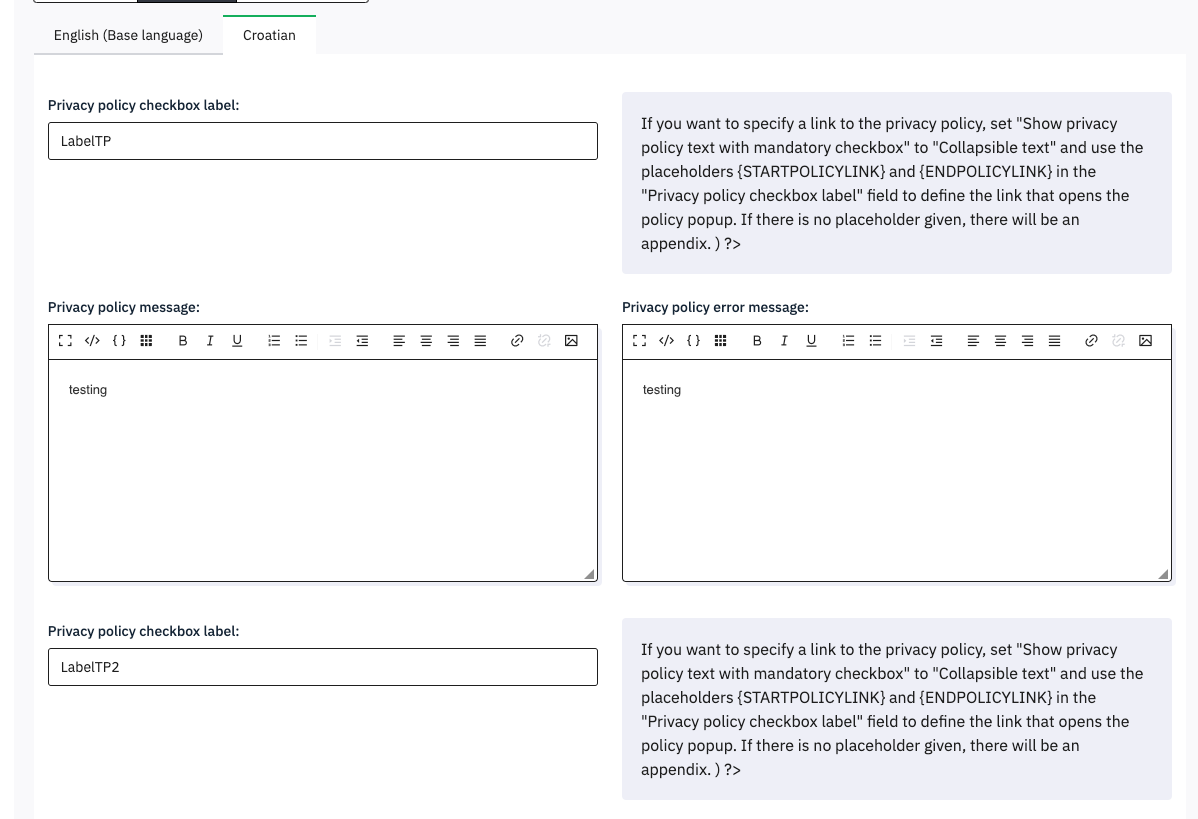The width and height of the screenshot is (1198, 819).
Task: Apply italic in error message editor
Action: 784,341
